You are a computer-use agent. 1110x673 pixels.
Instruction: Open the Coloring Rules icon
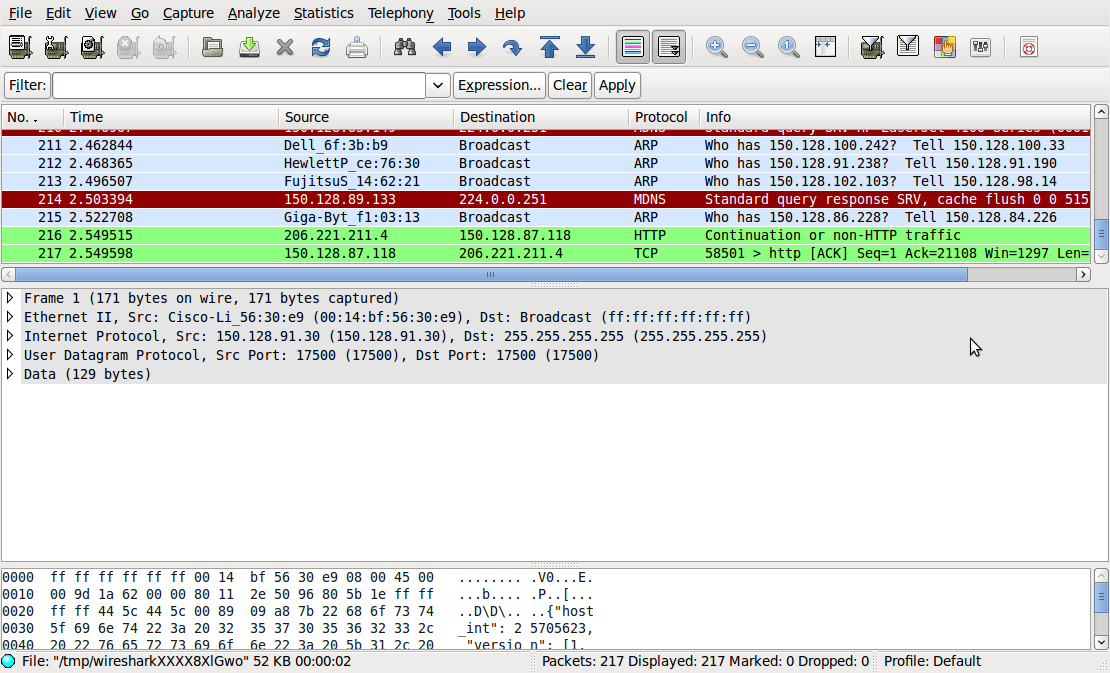pos(944,47)
